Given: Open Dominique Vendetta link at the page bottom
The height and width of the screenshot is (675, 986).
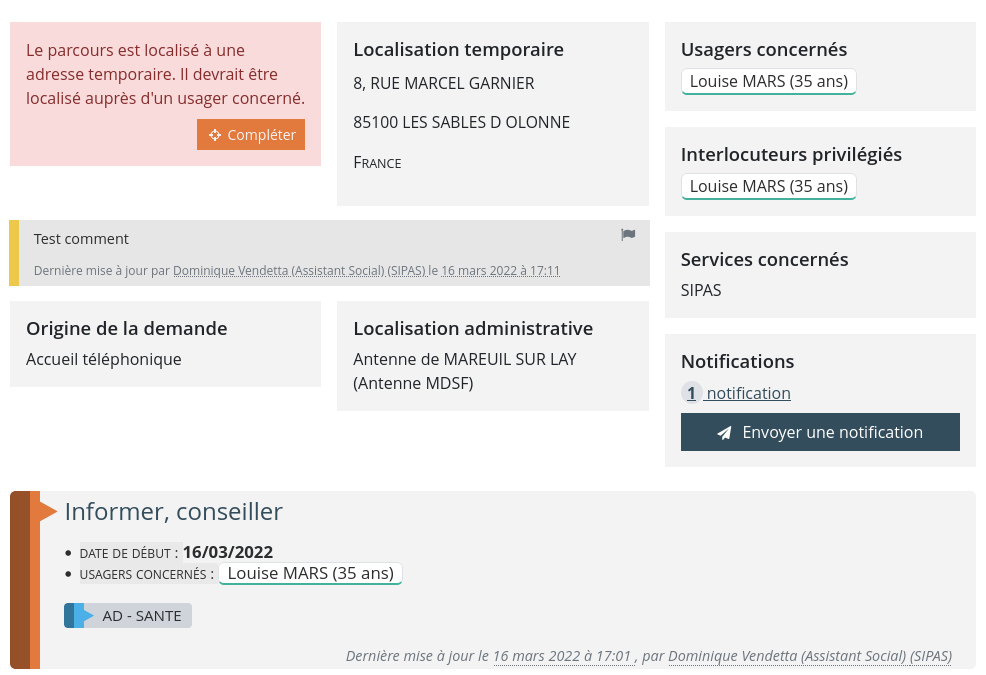Looking at the screenshot, I should pos(809,657).
